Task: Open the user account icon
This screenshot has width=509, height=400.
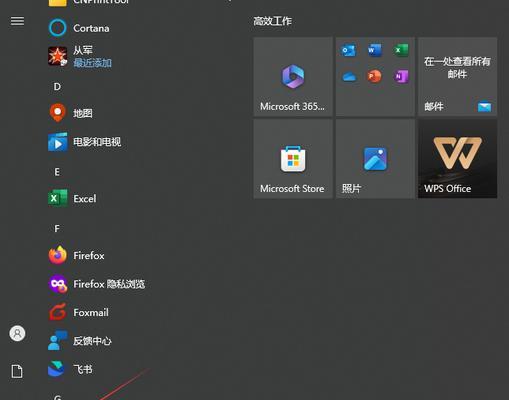Action: [17, 333]
